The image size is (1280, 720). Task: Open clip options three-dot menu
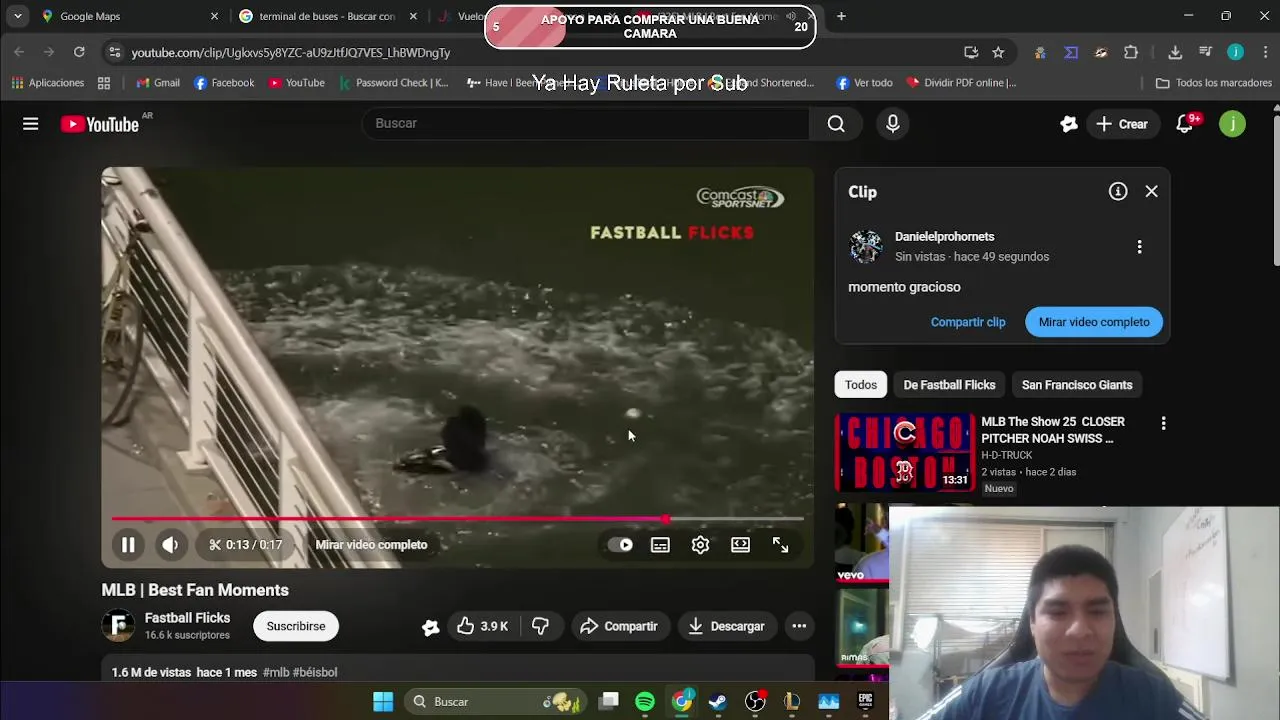click(x=1139, y=247)
